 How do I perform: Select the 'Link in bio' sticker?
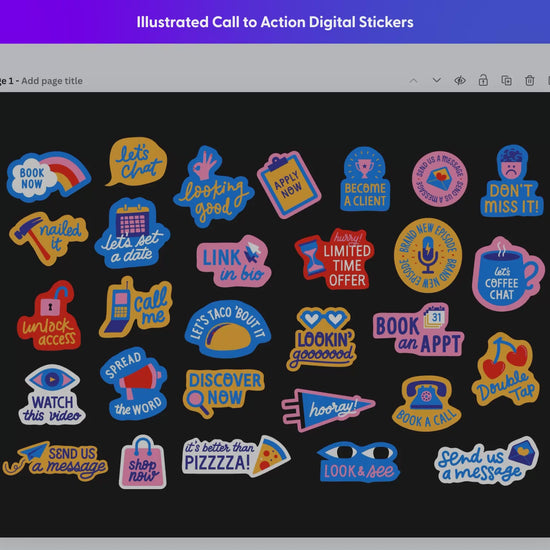234,261
